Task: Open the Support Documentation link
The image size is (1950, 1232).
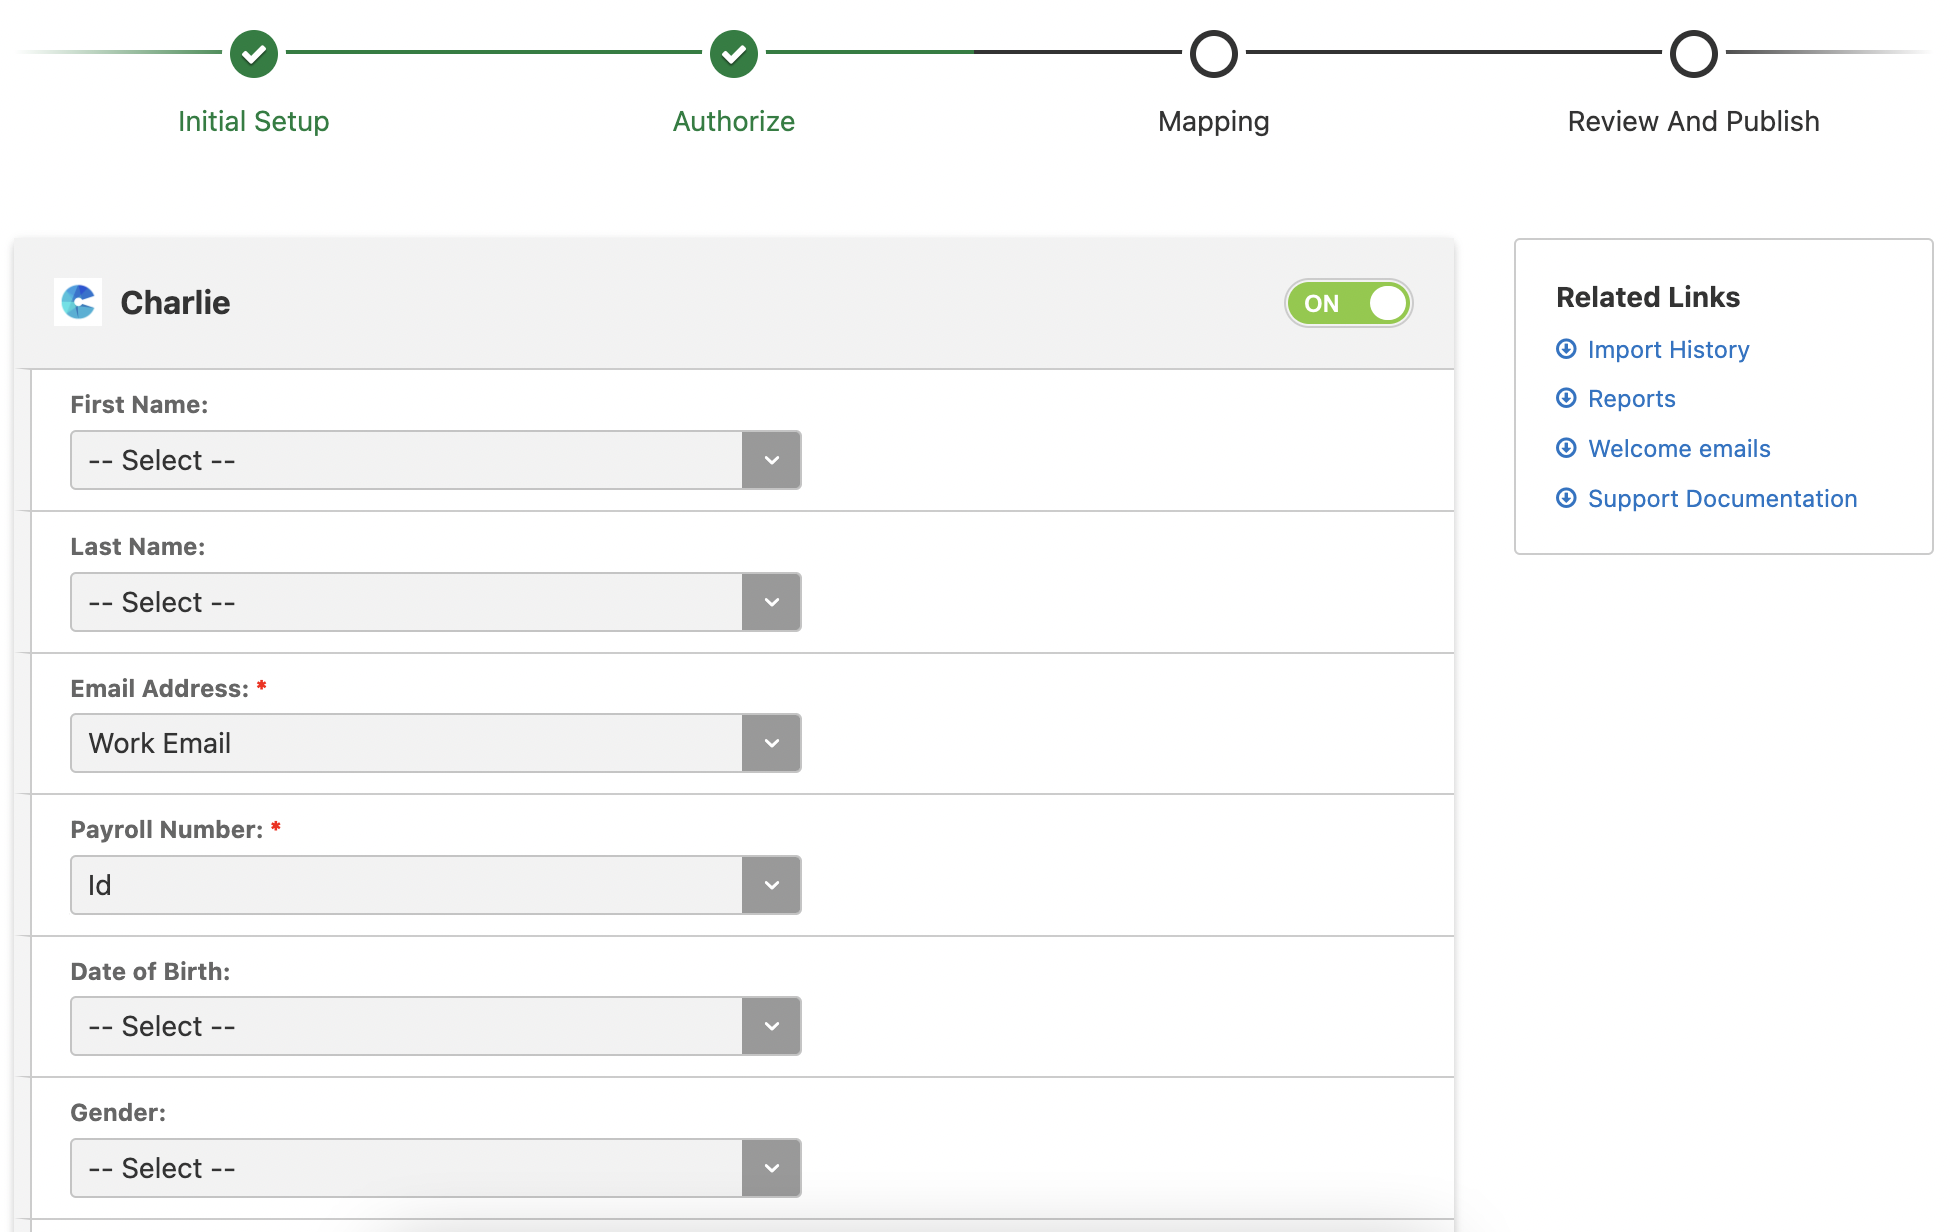Action: click(x=1722, y=498)
